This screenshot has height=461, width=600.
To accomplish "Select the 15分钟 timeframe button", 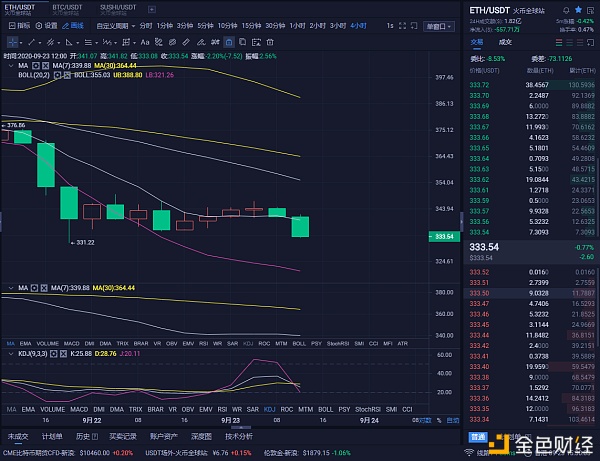I will (247, 24).
